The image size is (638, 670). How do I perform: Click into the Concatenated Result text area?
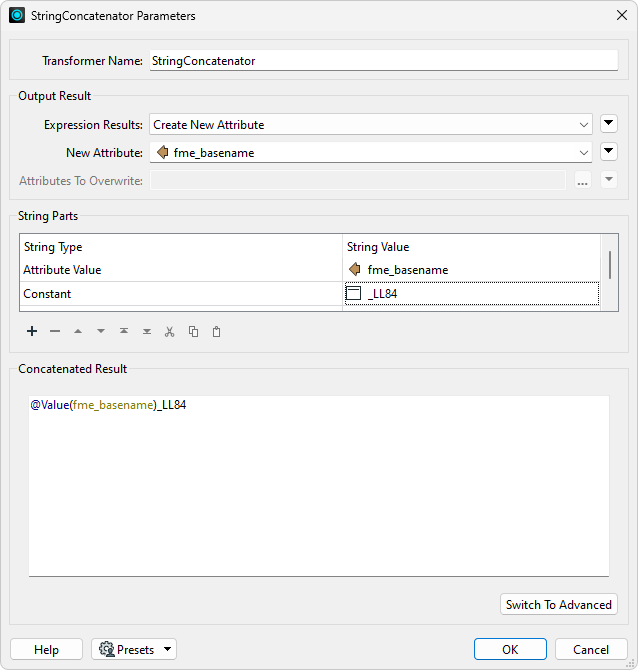319,486
